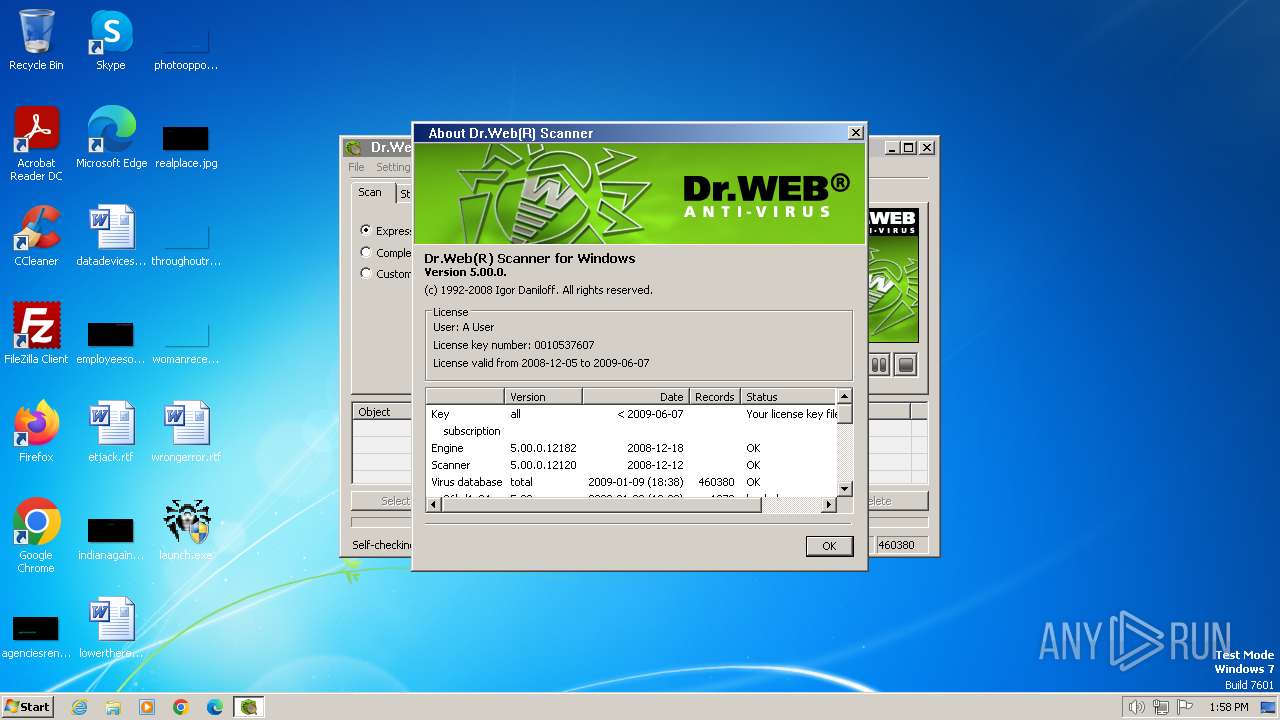
Task: Sort by the Version column header
Action: pos(544,397)
